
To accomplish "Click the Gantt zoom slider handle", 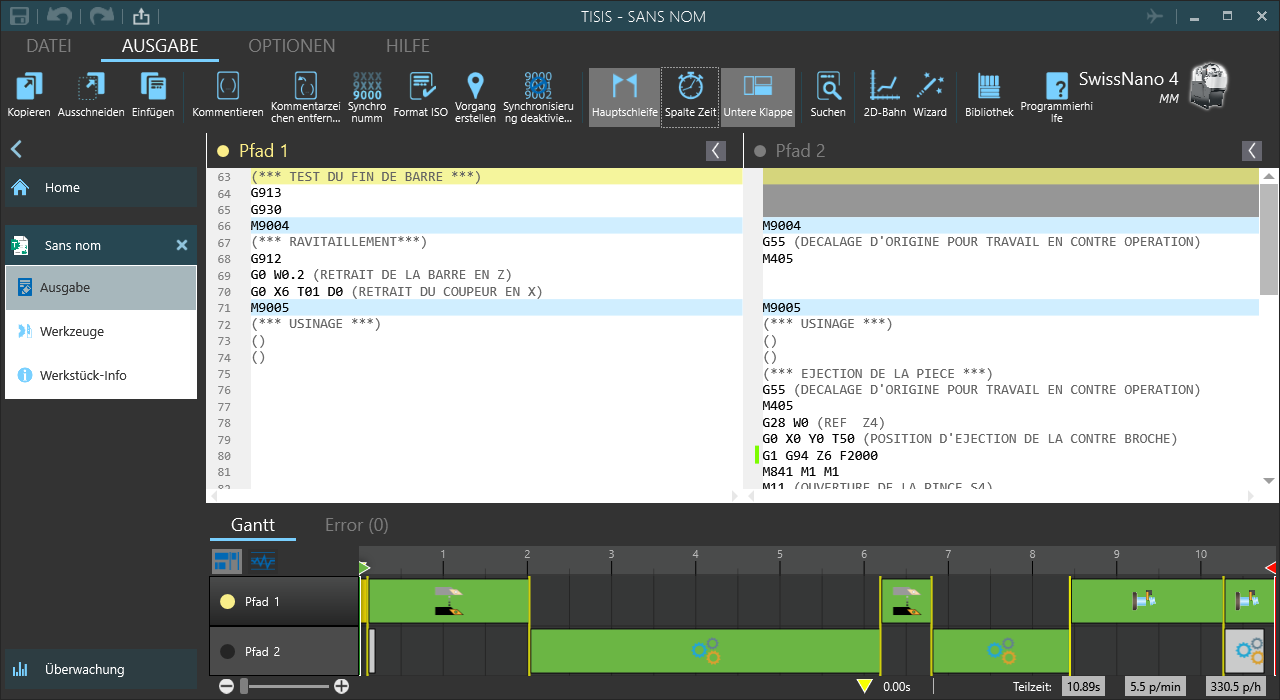I will tap(245, 686).
